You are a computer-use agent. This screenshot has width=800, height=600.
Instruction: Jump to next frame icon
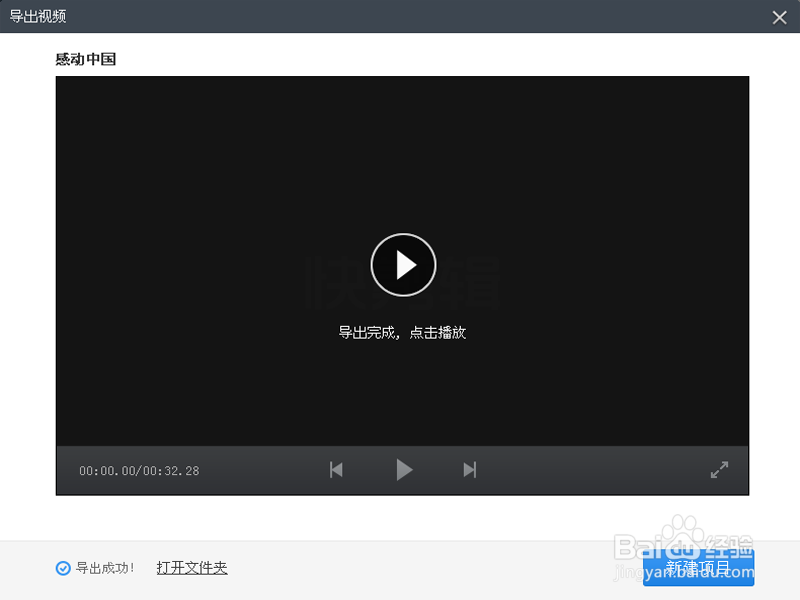coord(469,469)
